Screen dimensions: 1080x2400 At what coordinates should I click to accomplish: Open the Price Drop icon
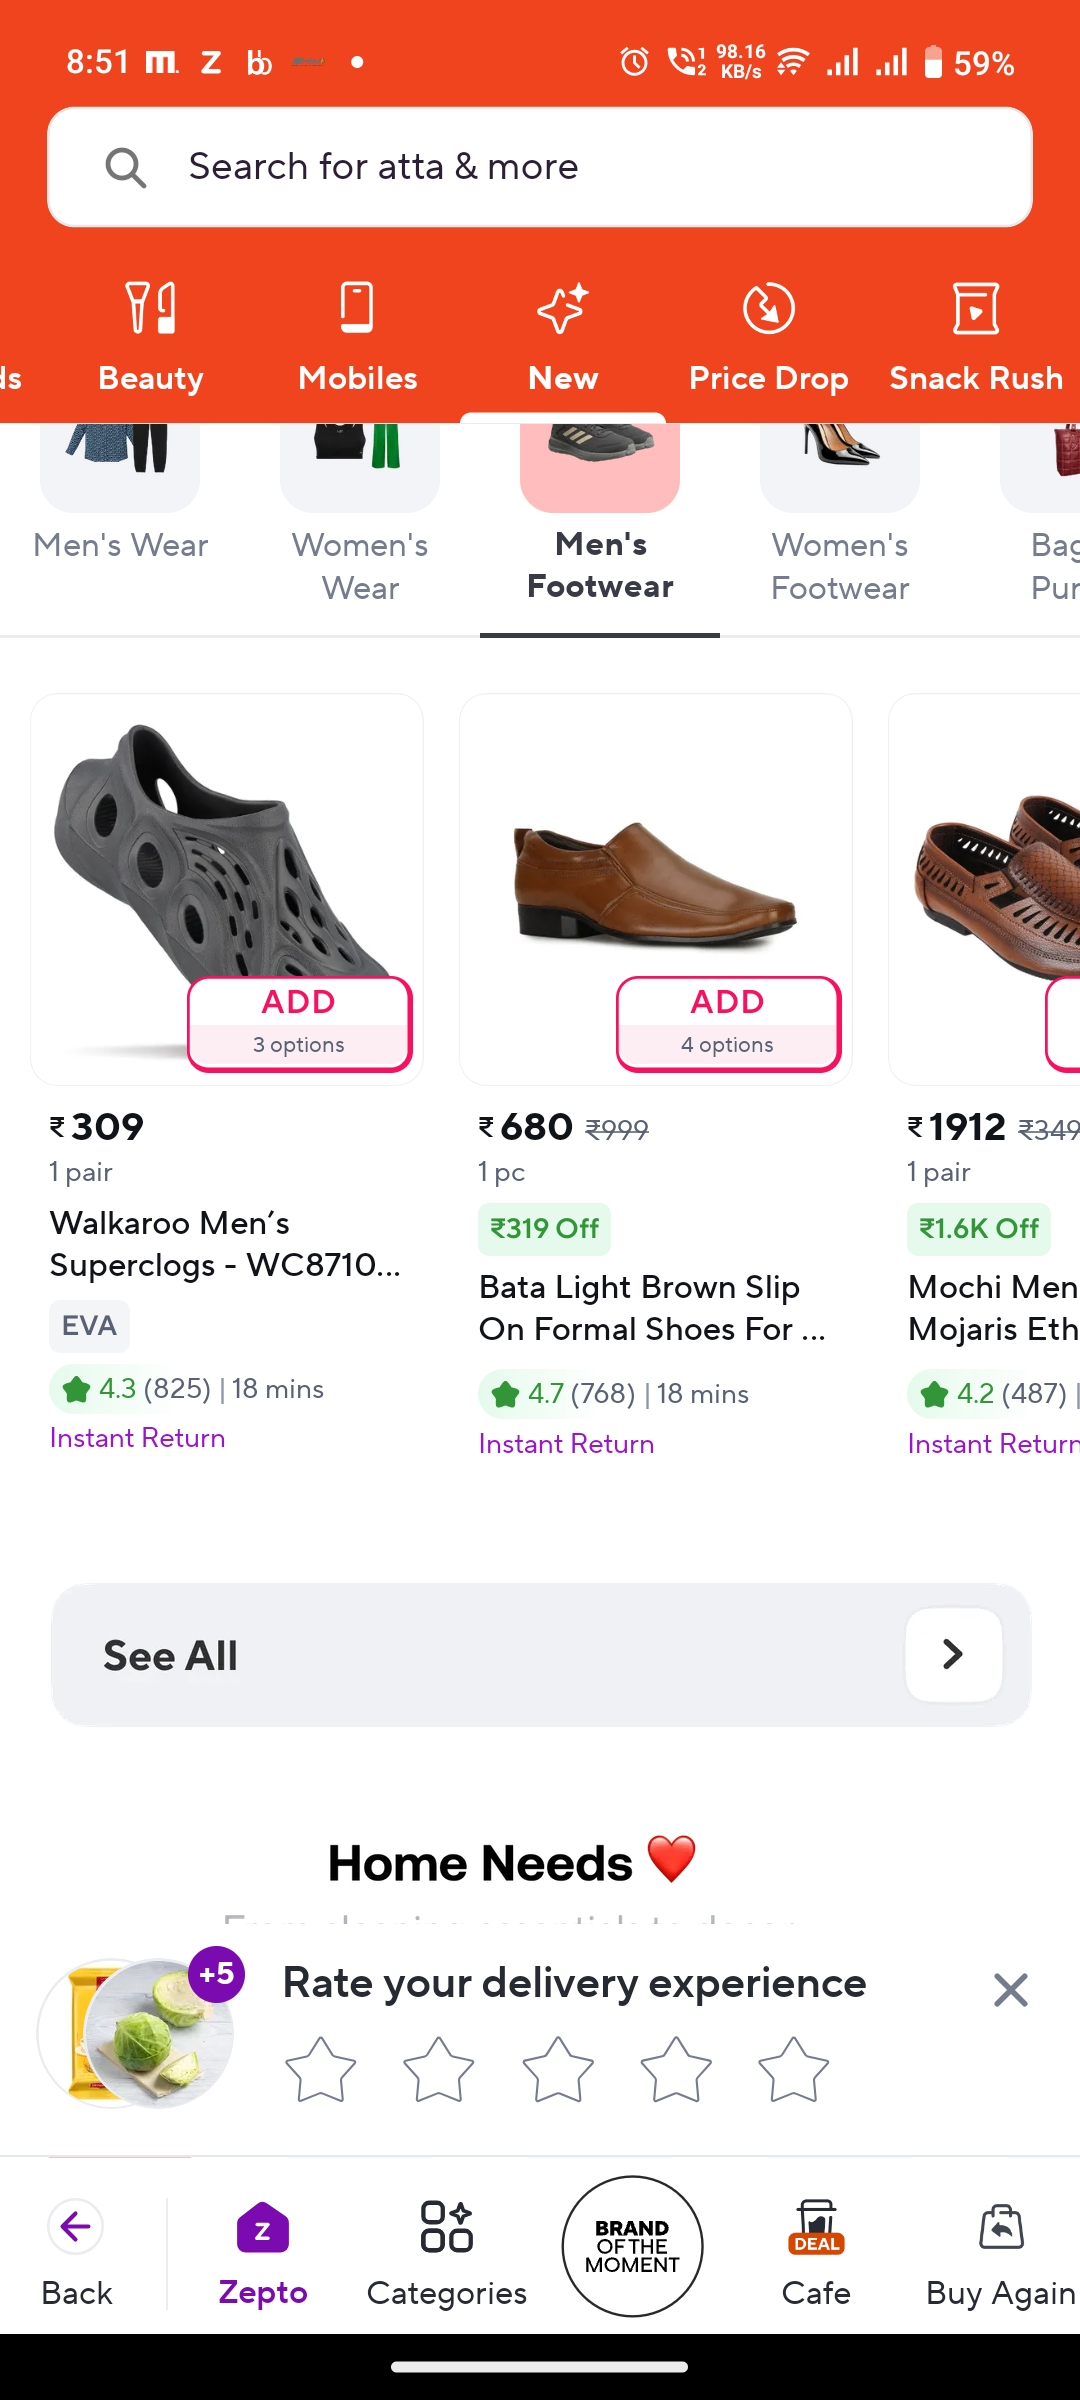768,308
